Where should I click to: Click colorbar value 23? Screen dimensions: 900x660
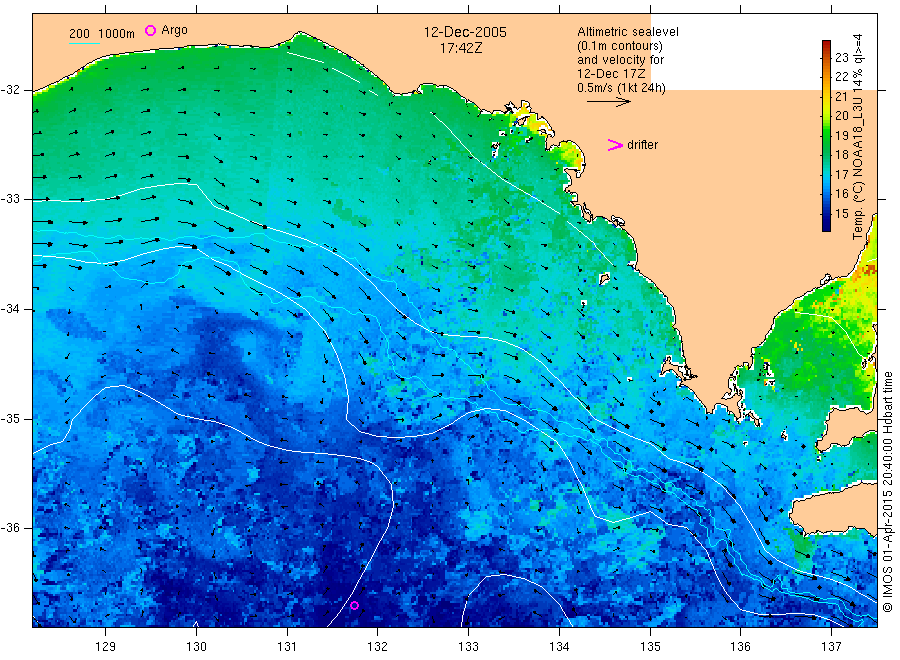841,57
